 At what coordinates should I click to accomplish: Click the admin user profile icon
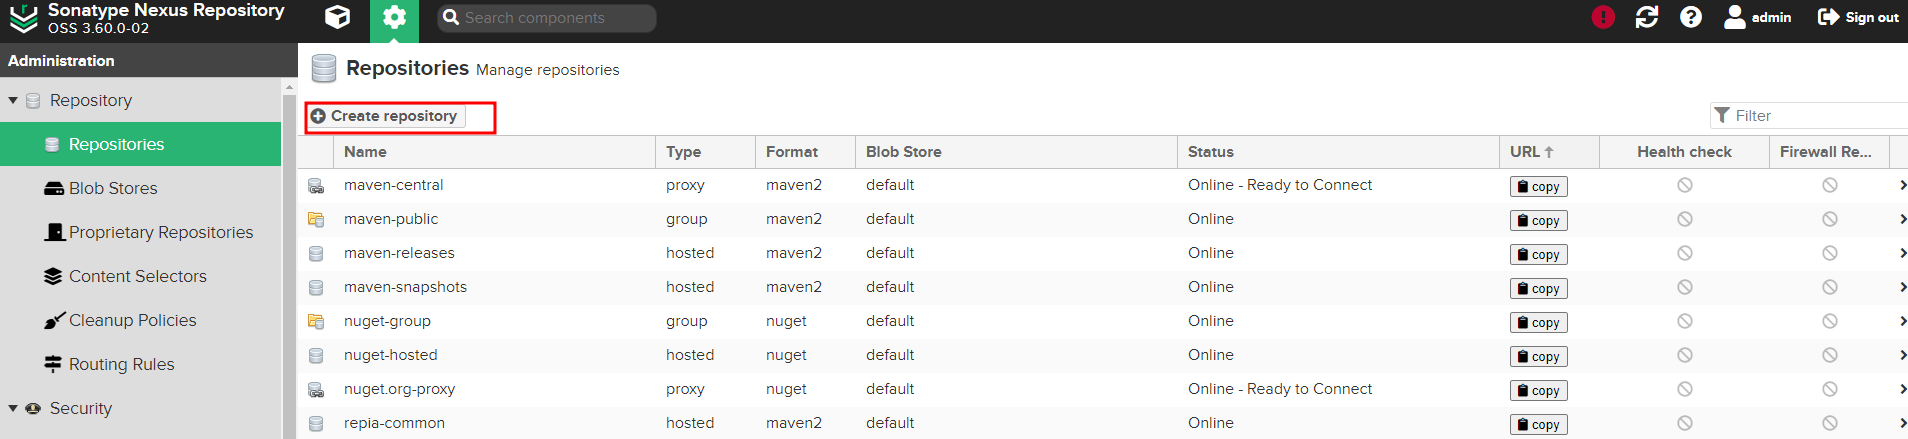point(1735,17)
